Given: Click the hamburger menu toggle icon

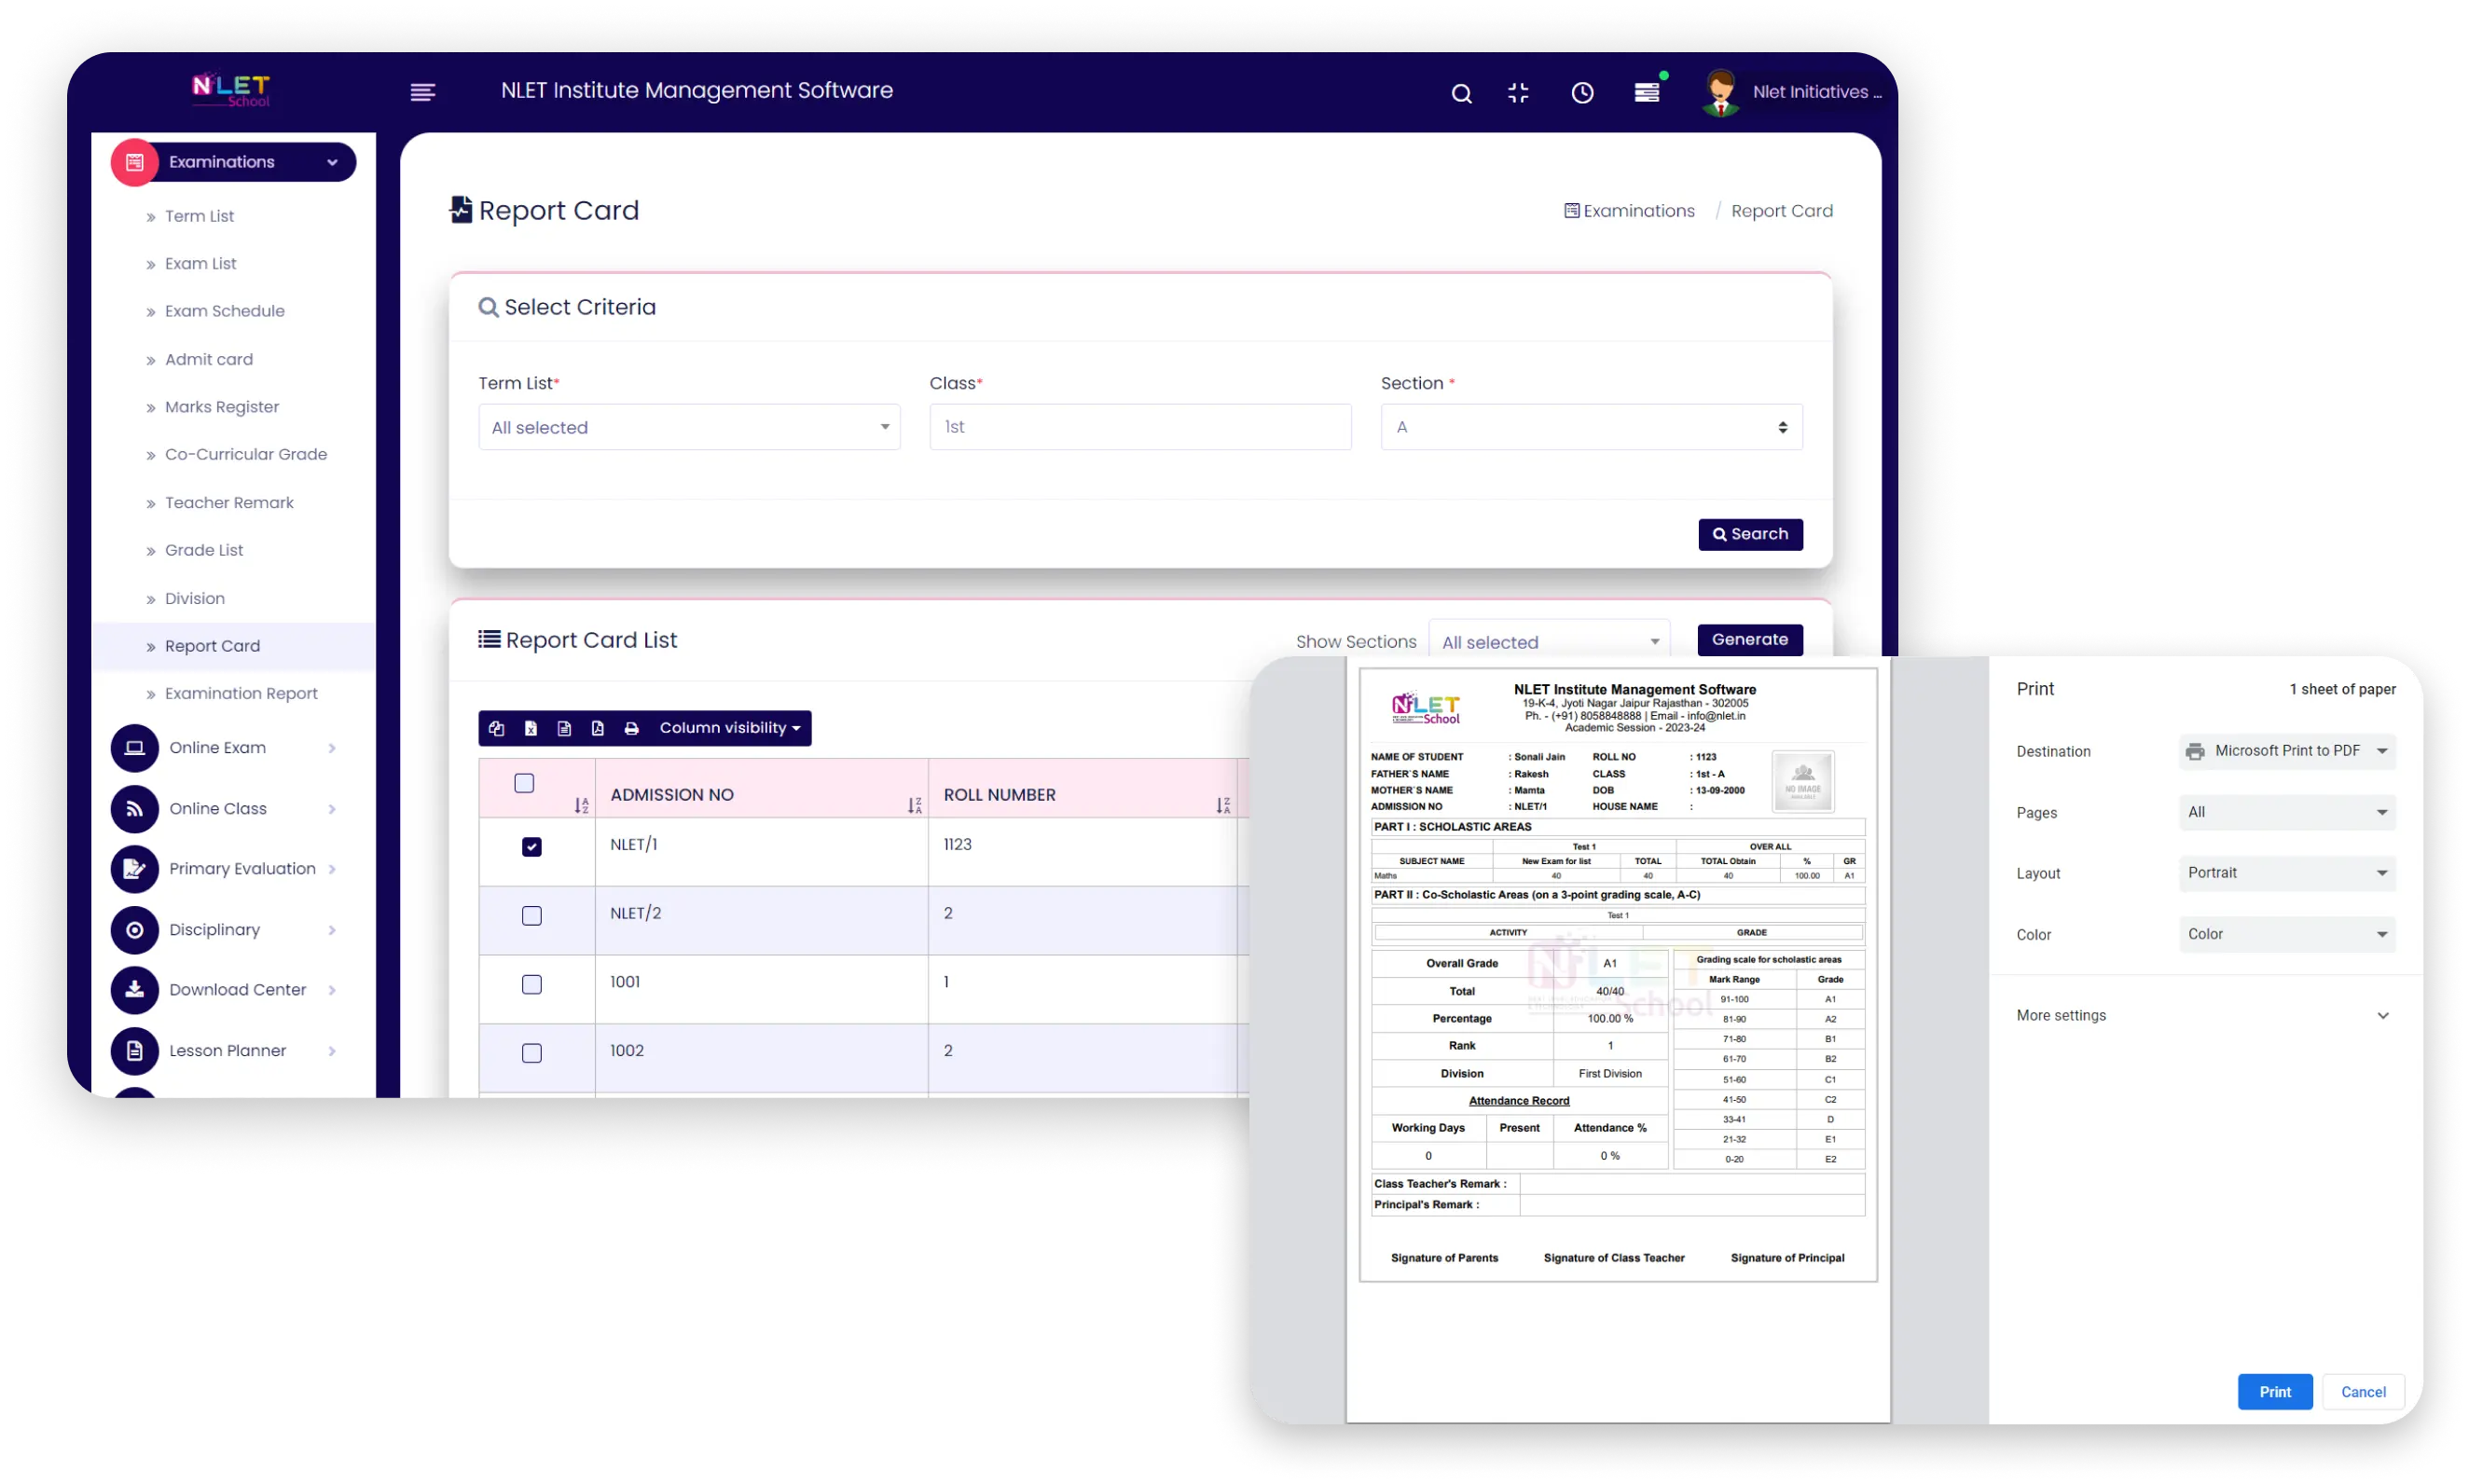Looking at the screenshot, I should [x=423, y=92].
